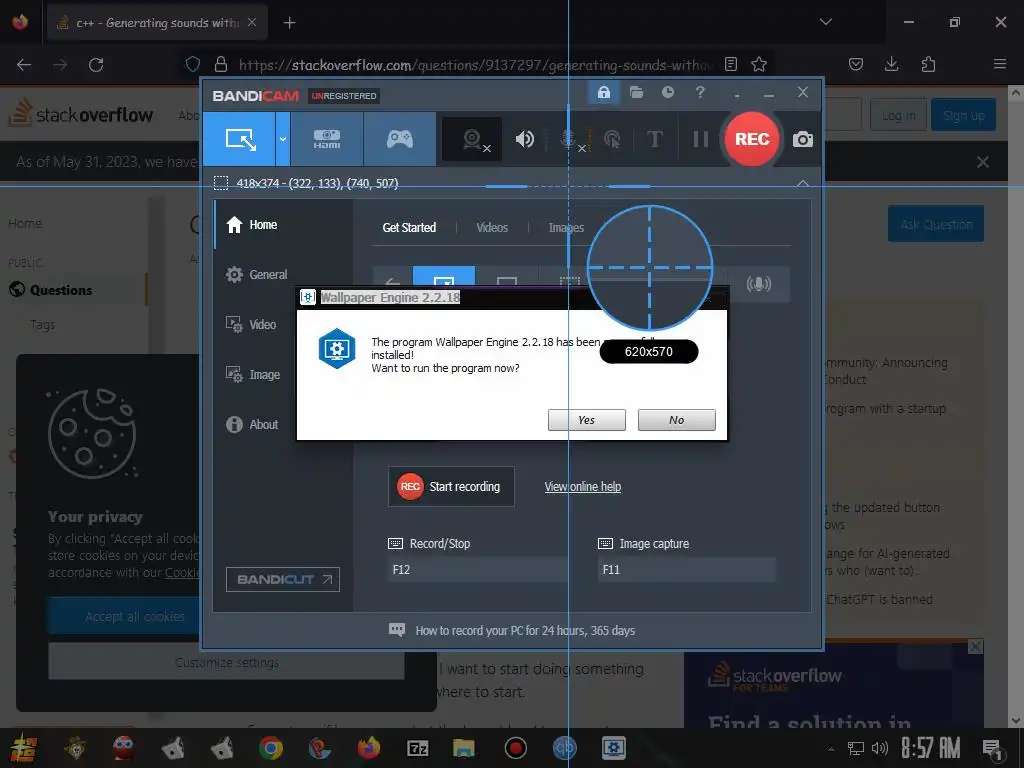Open the screen recording mode dropdown arrow
Screen dimensions: 1024x768
(283, 139)
